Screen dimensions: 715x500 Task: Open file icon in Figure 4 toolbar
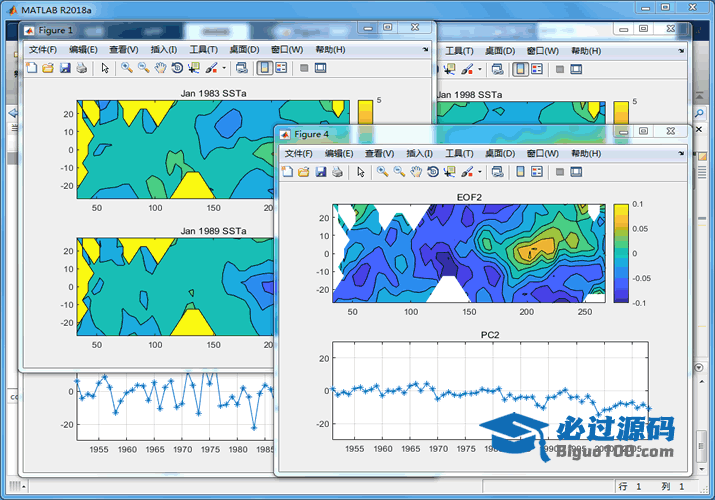pyautogui.click(x=304, y=172)
